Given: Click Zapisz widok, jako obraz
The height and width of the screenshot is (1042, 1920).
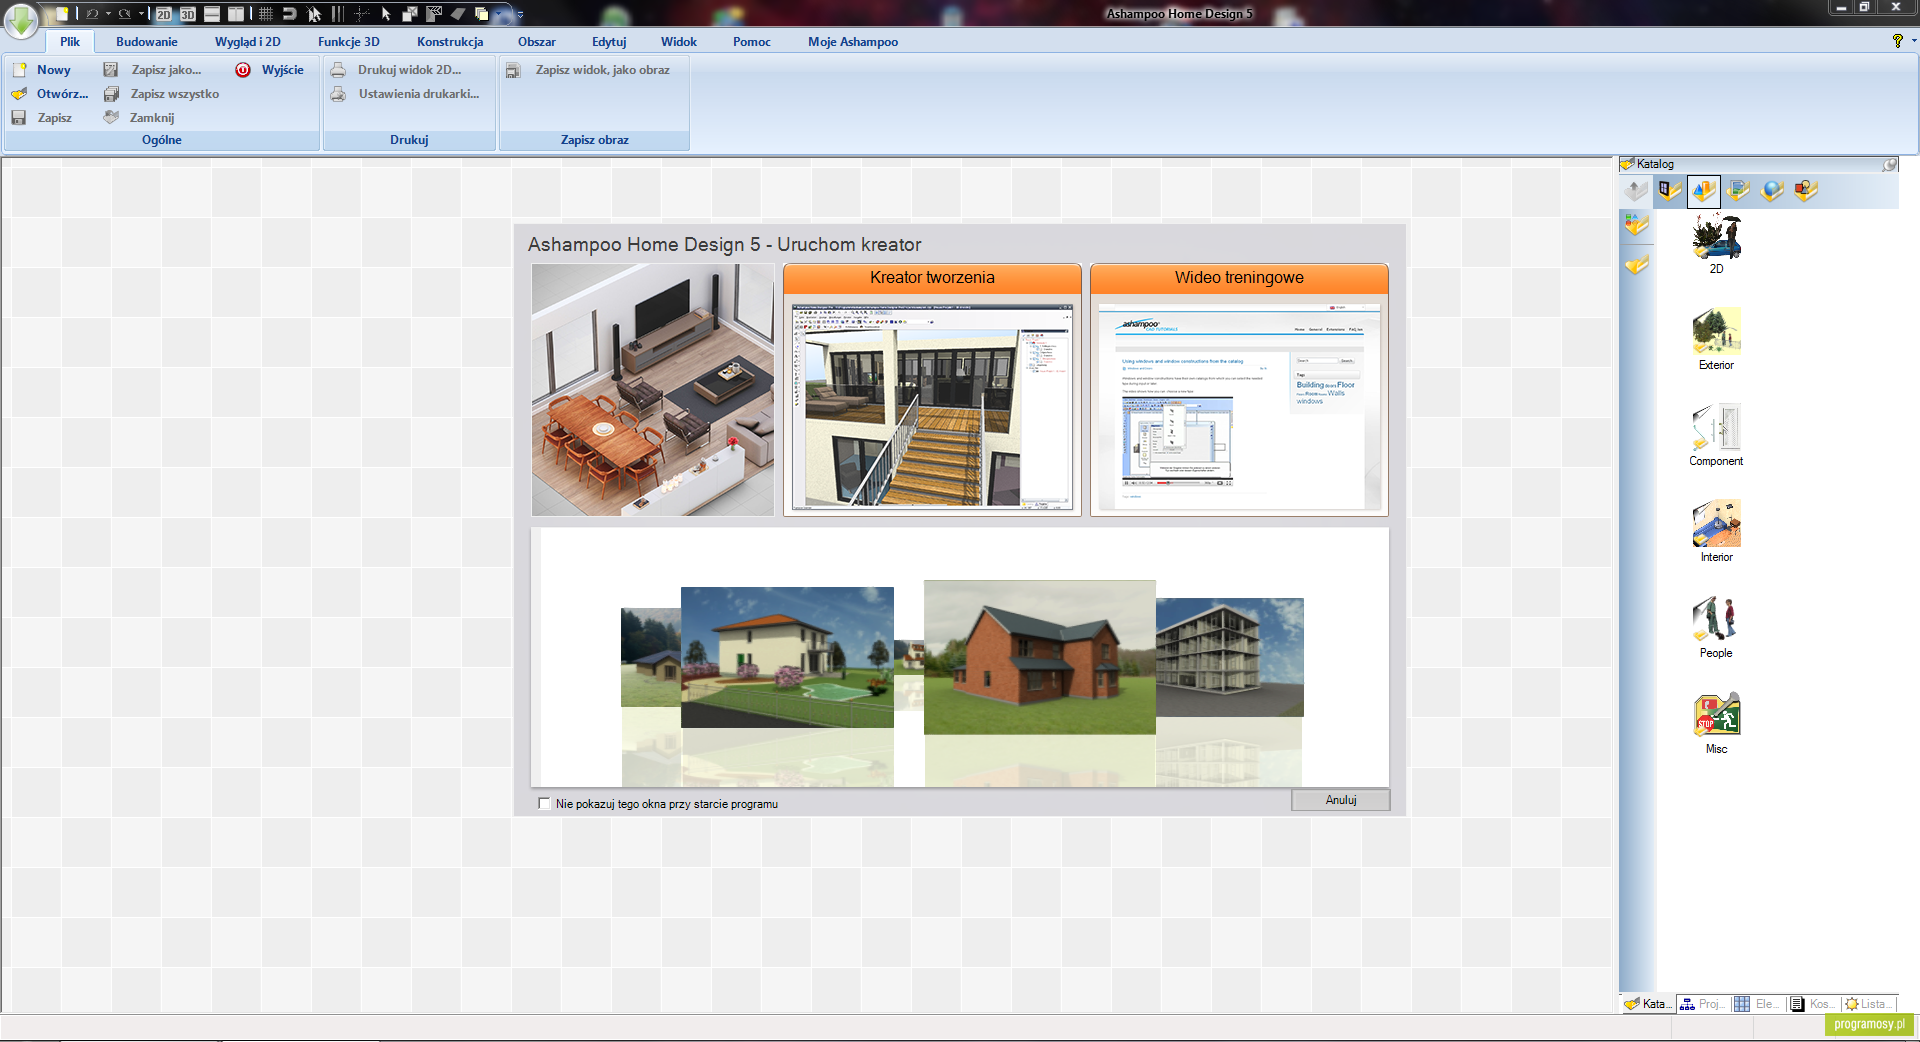Looking at the screenshot, I should coord(588,70).
